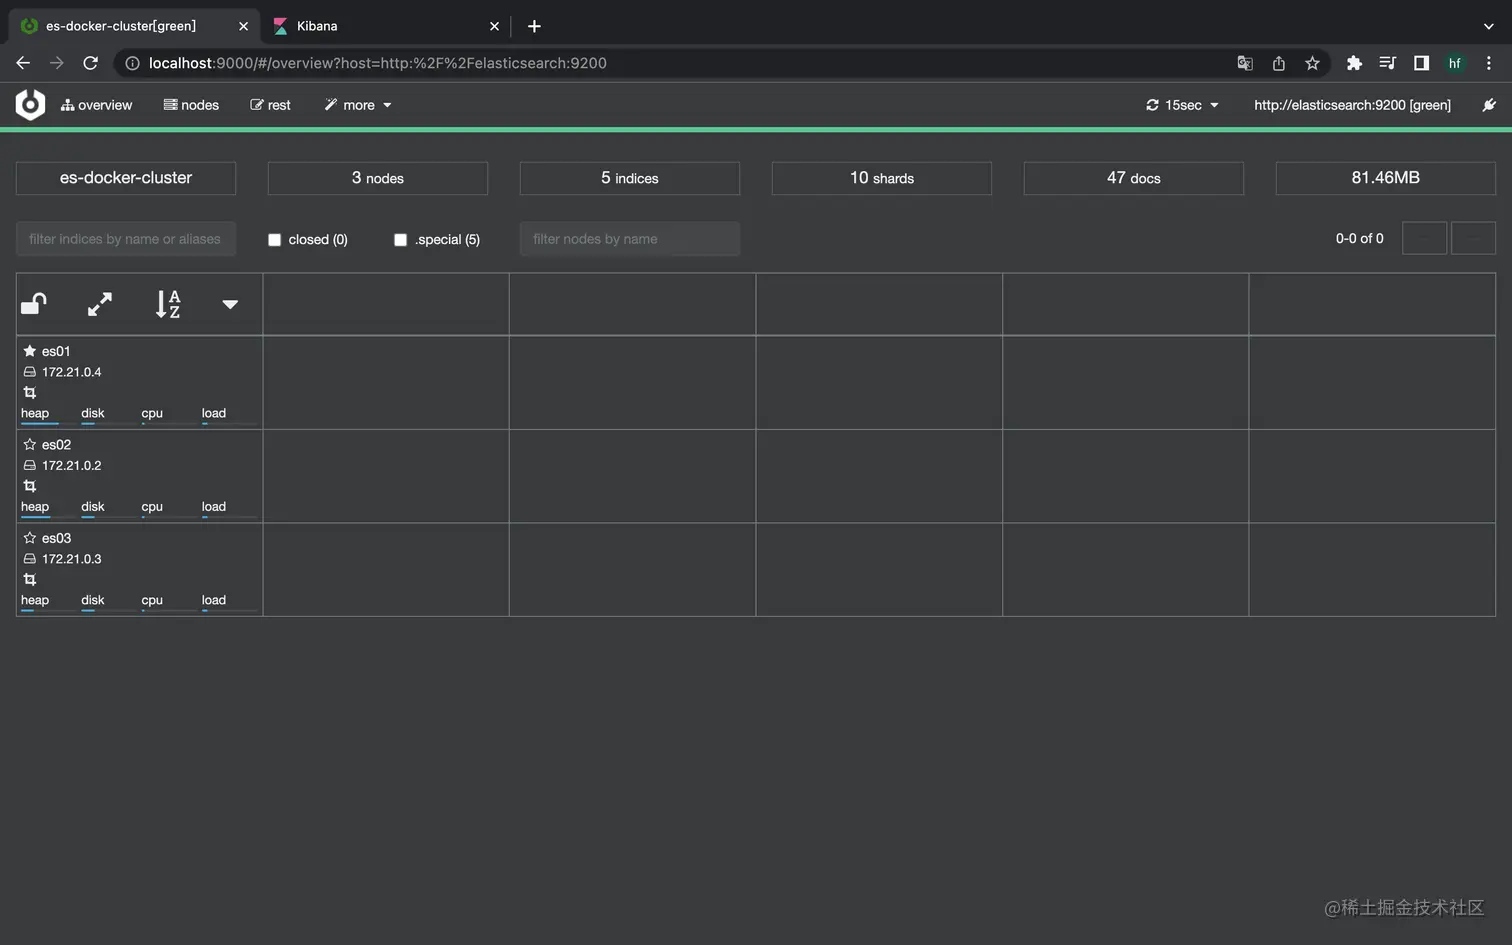Open the media control queue icon
The width and height of the screenshot is (1512, 945).
click(x=1387, y=63)
